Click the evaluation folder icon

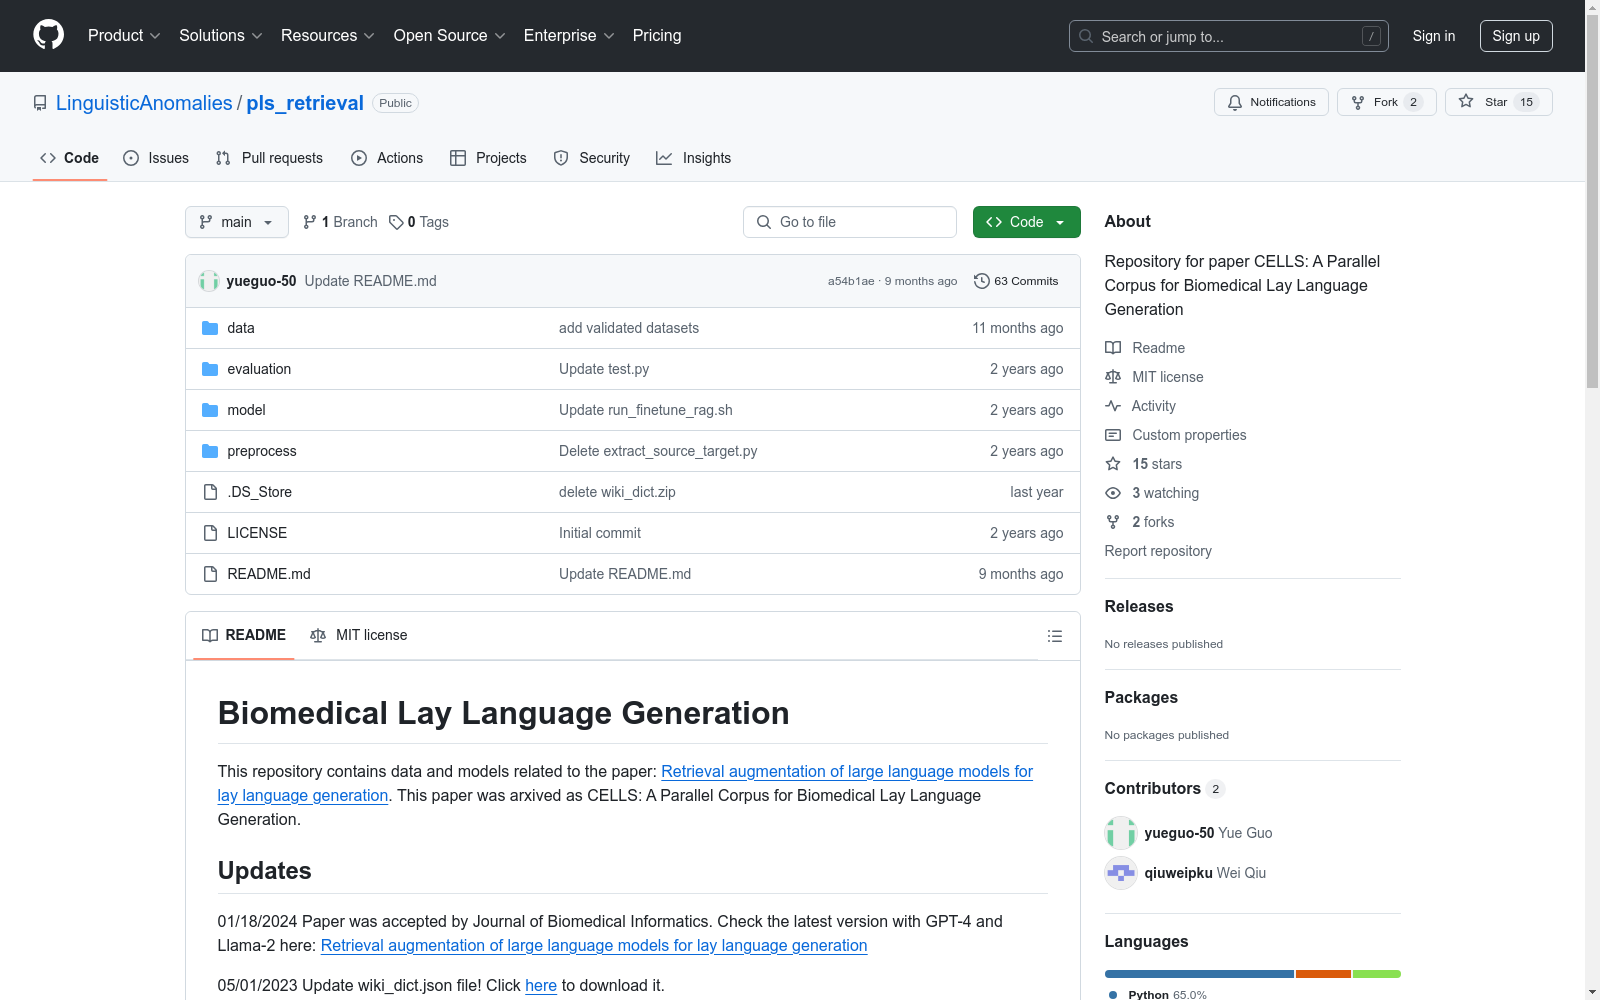click(x=210, y=369)
